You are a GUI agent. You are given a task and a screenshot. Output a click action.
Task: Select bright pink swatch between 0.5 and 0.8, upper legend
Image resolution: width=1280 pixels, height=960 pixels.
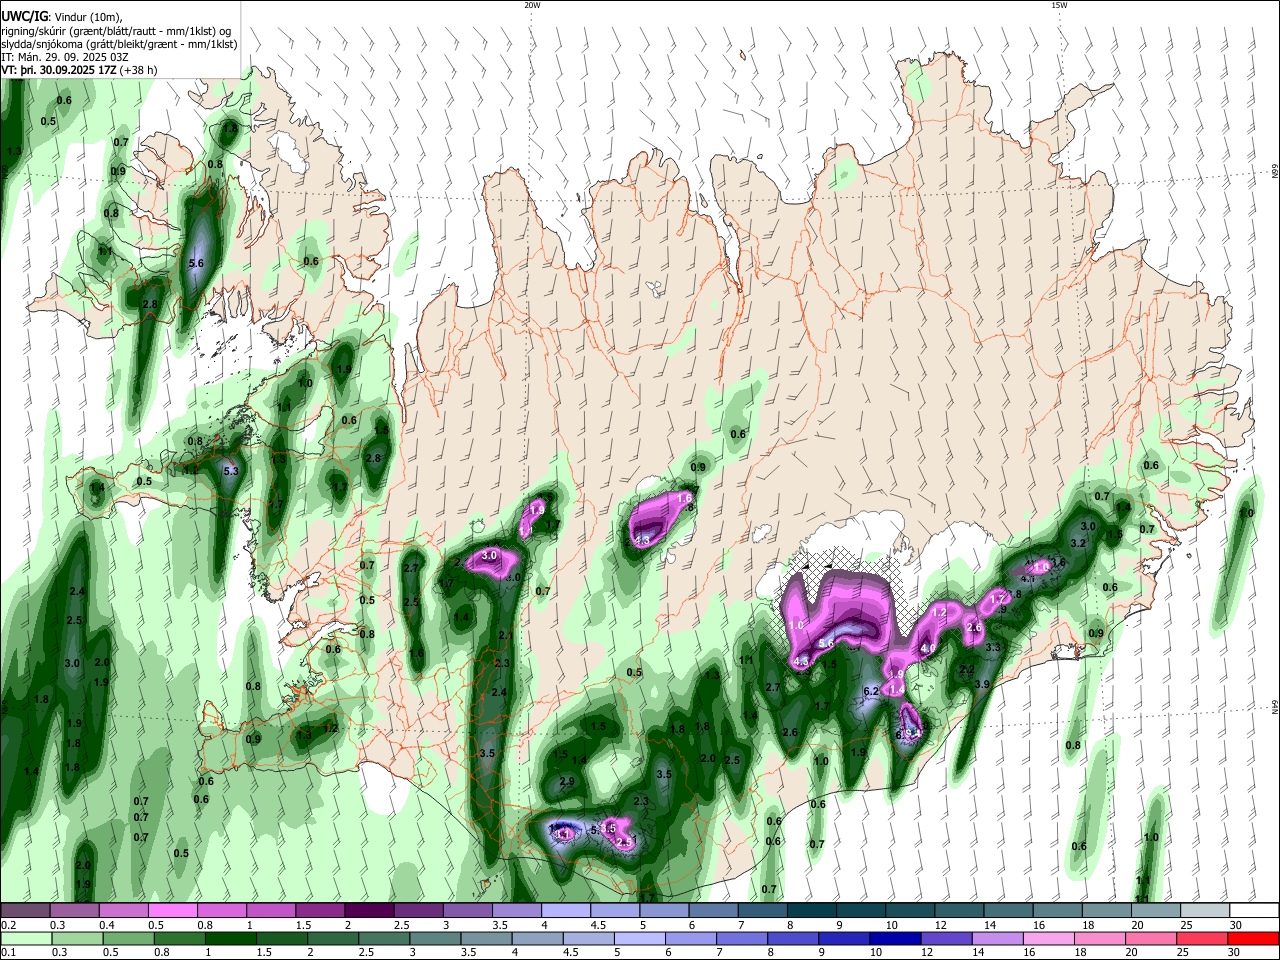click(173, 911)
